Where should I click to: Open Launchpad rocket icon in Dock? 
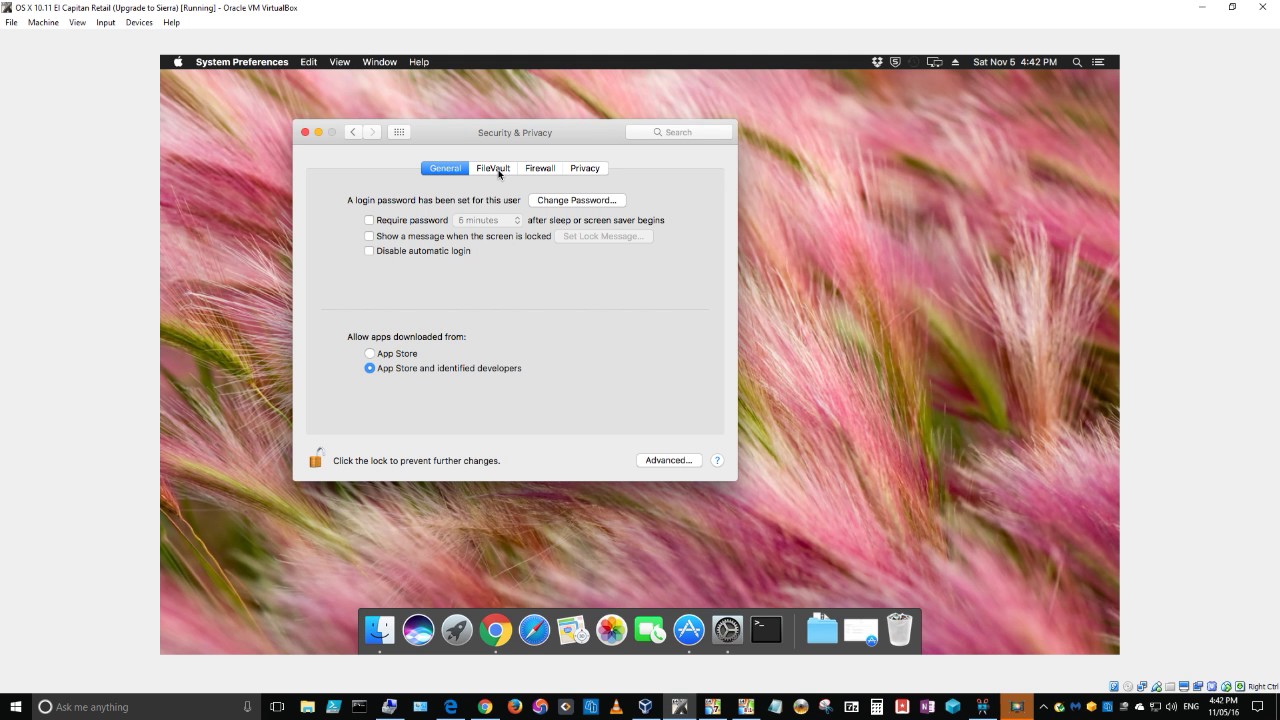pyautogui.click(x=457, y=630)
